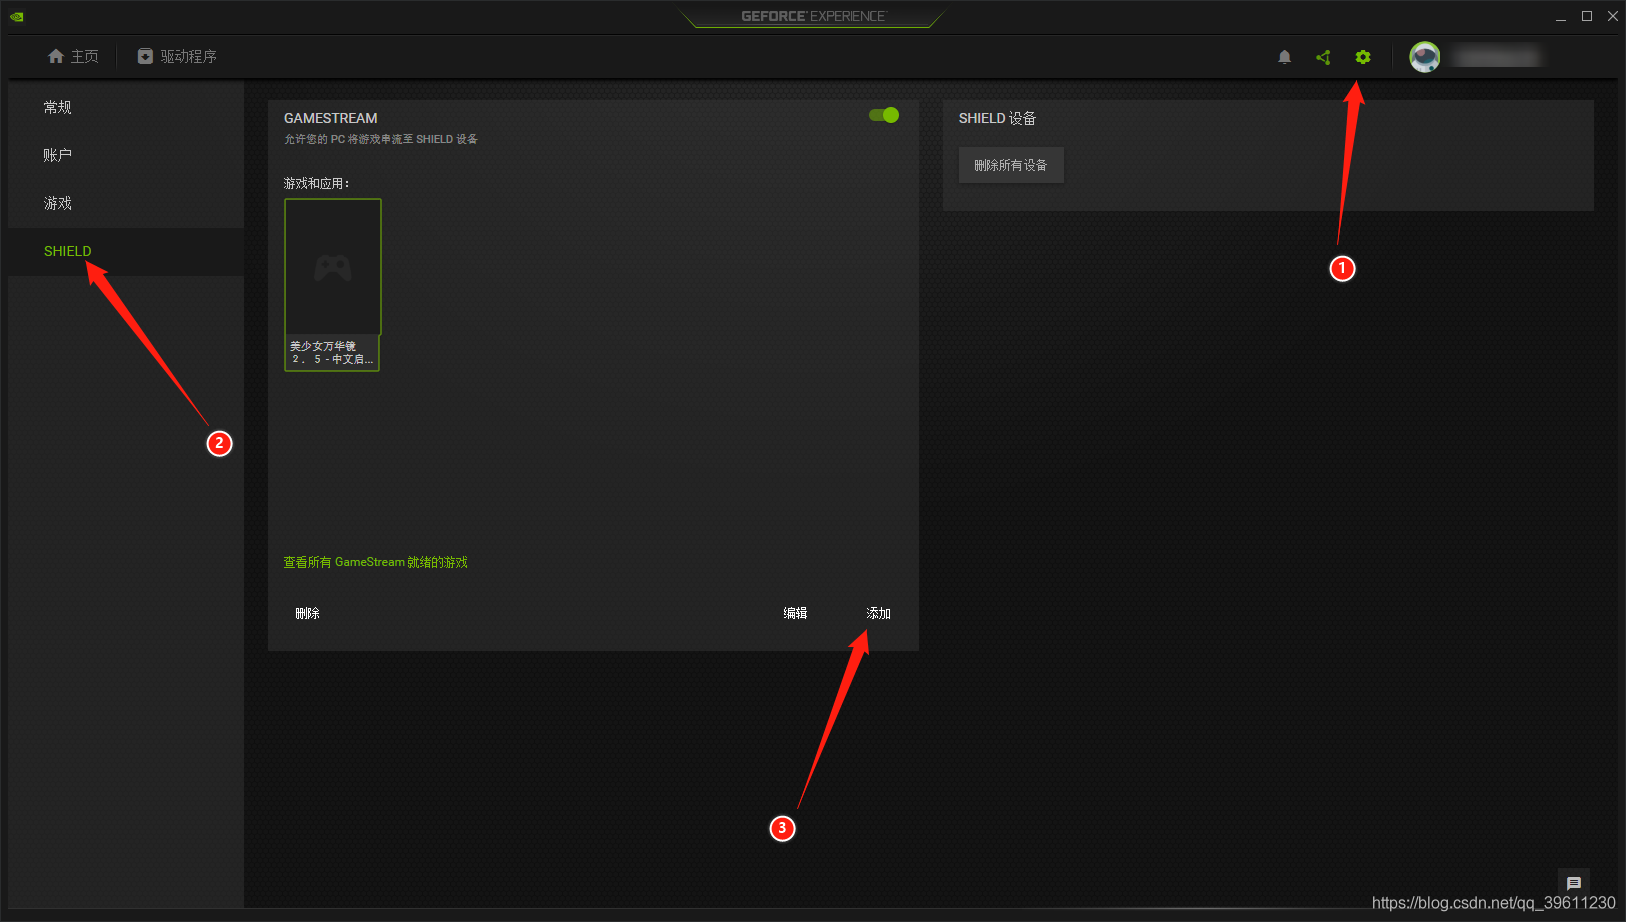The width and height of the screenshot is (1626, 922).
Task: Click the 删除 button under games list
Action: click(307, 613)
